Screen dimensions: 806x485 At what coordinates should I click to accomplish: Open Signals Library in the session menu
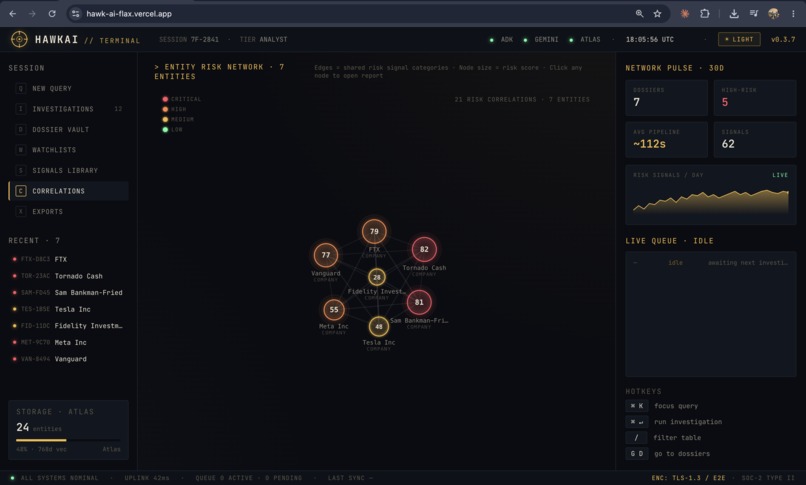(68, 171)
